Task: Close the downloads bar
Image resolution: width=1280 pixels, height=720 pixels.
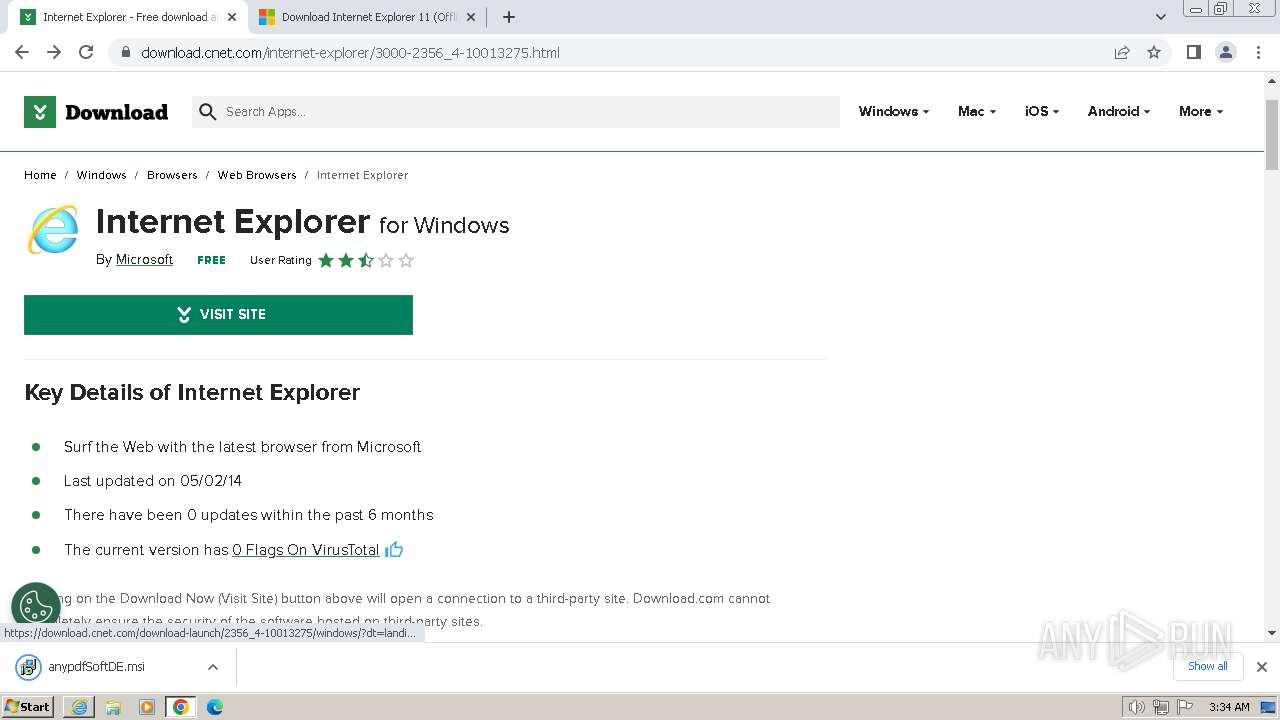Action: tap(1262, 667)
